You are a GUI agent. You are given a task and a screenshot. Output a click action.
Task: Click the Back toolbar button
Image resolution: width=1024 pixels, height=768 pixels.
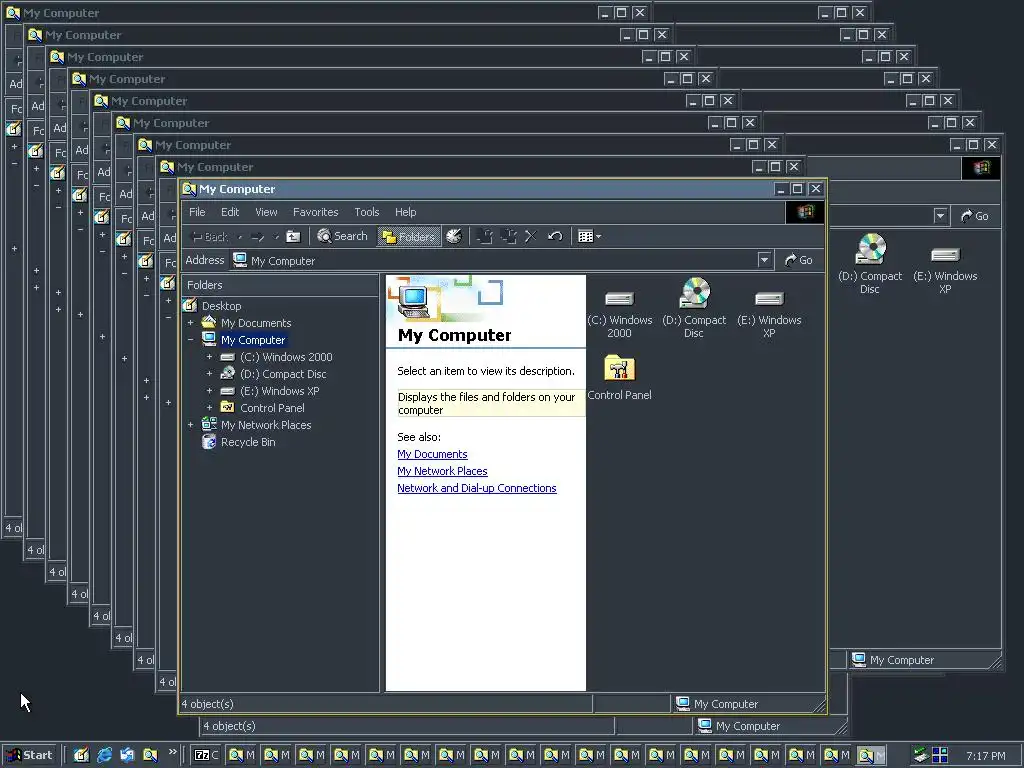tap(209, 236)
